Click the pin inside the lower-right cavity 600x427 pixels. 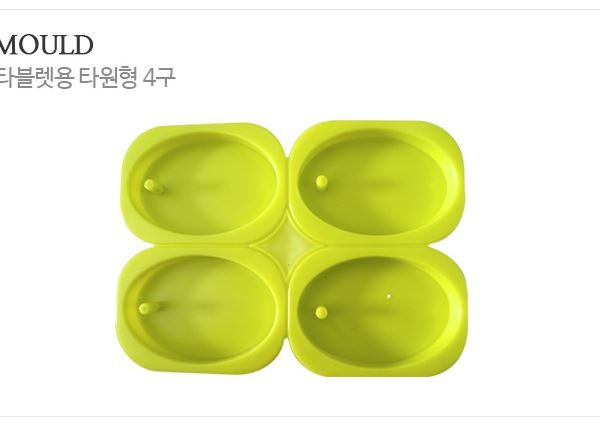click(x=321, y=312)
